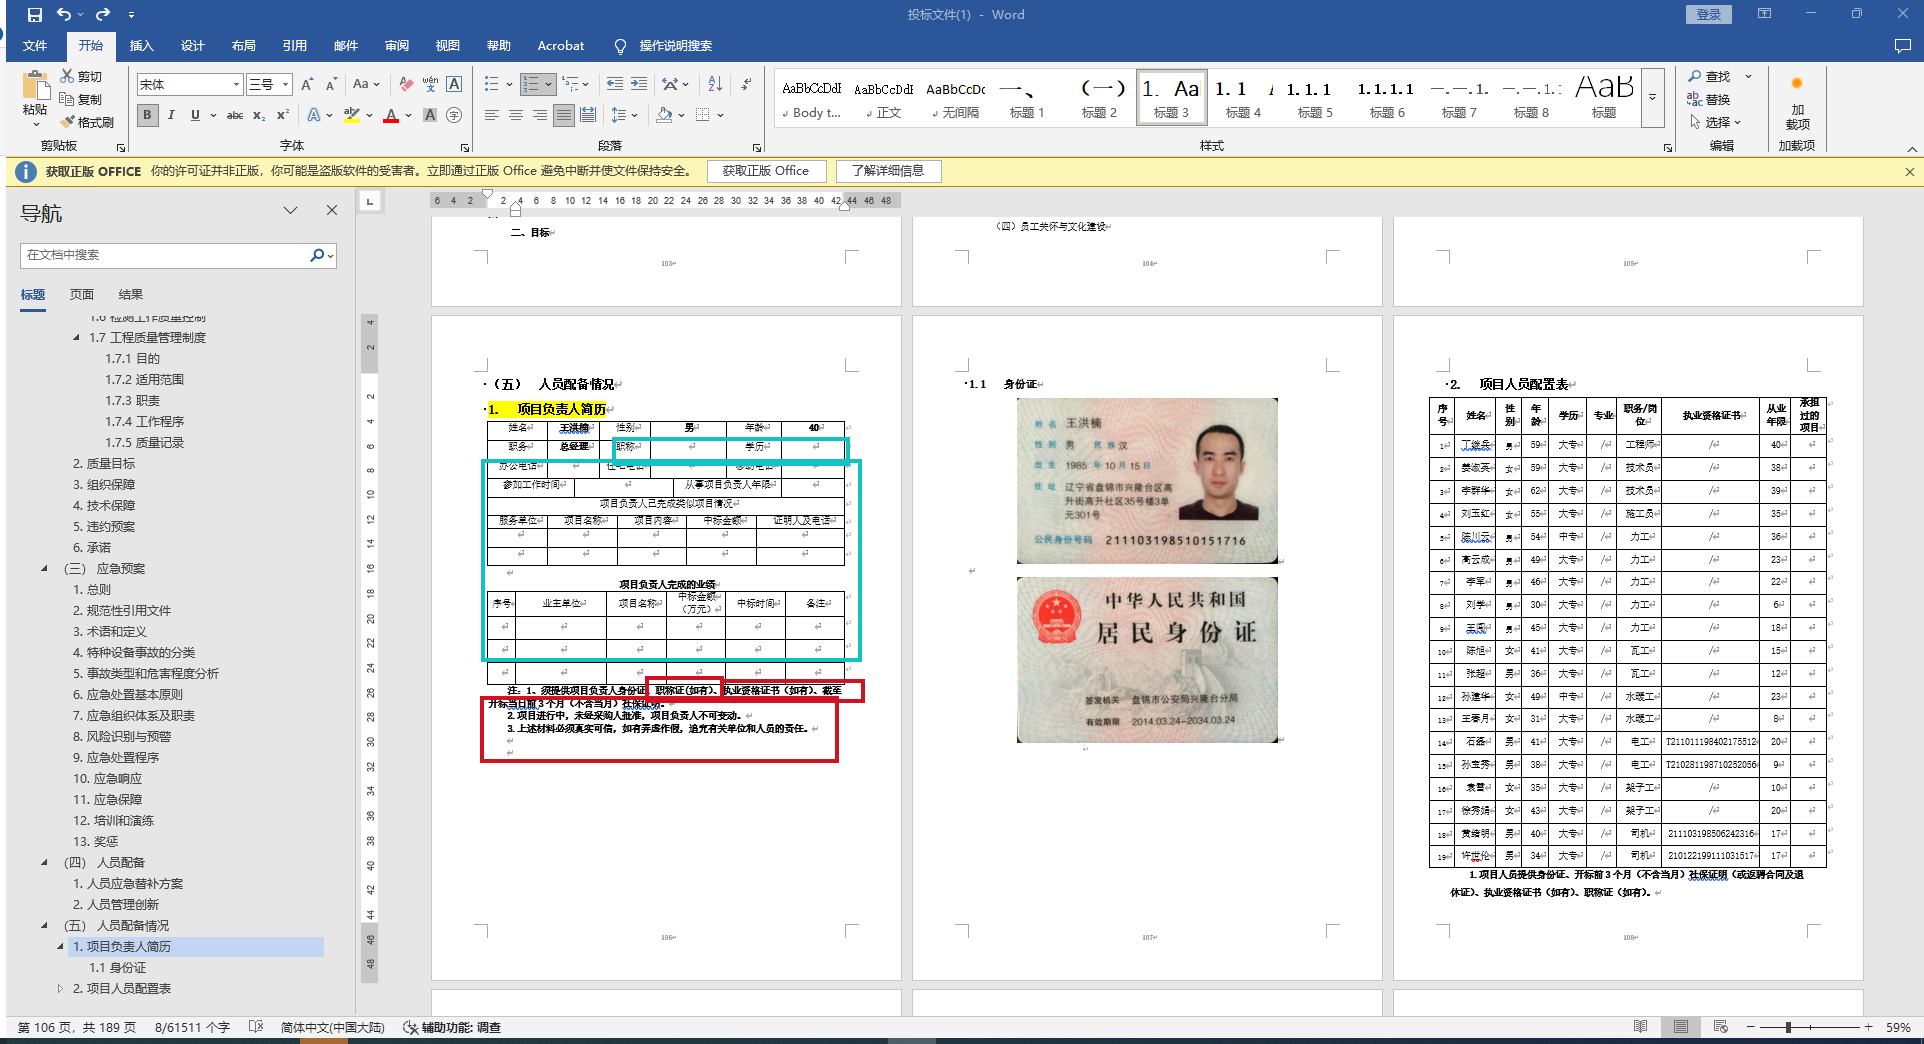
Task: Apply the 无间隔 style from the gallery
Action: point(955,98)
